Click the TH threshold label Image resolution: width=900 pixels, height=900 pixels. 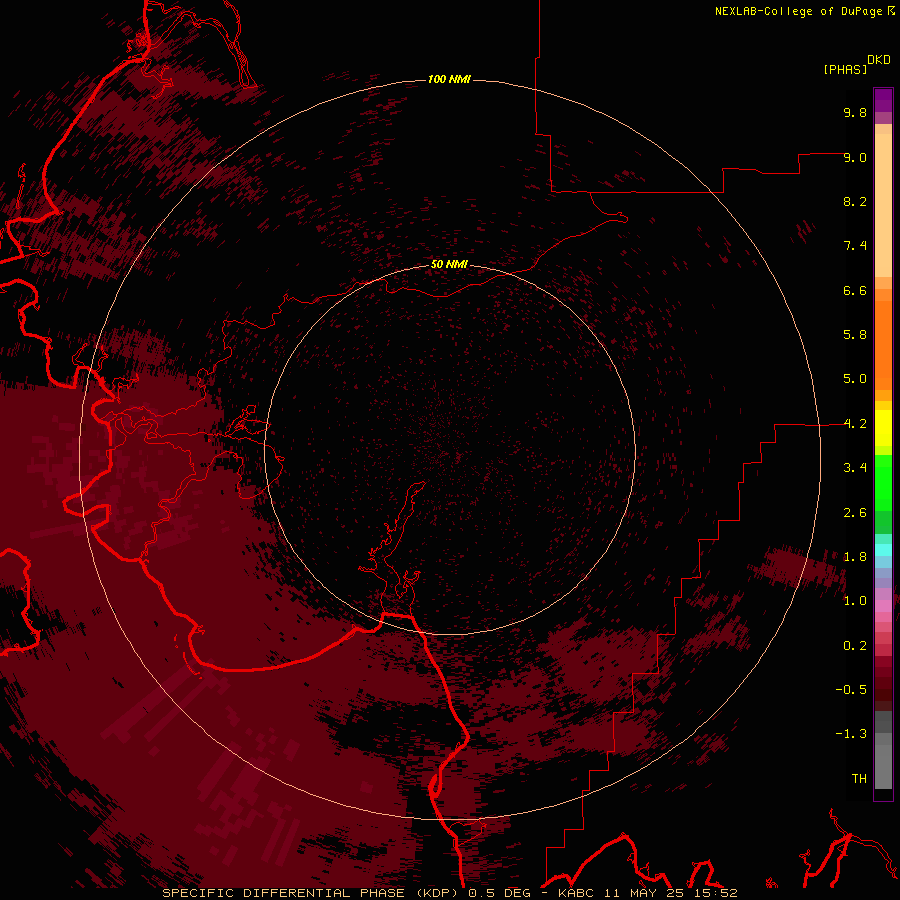tap(859, 779)
